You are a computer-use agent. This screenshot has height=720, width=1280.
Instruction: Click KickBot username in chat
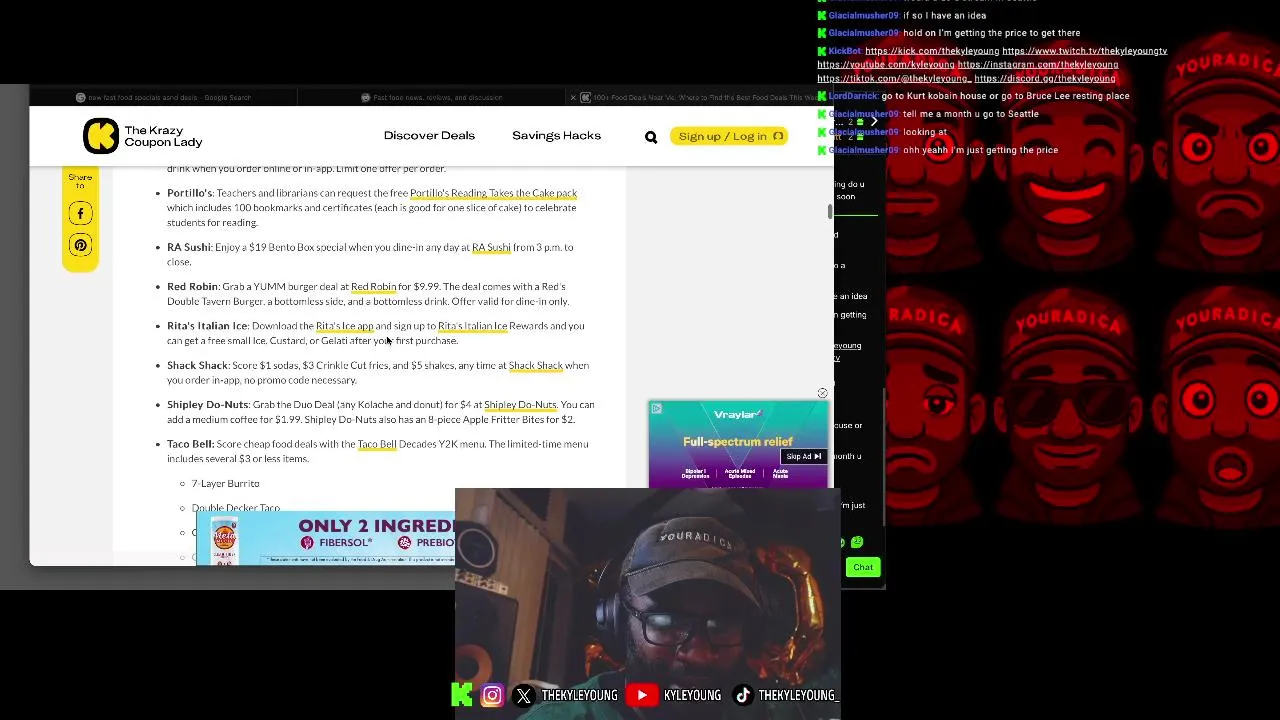point(845,51)
